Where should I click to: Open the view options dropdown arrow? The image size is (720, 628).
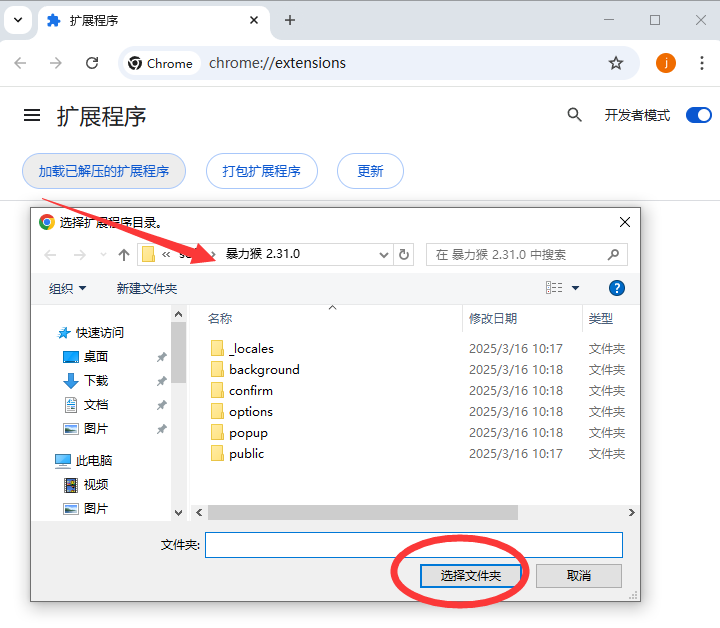575,288
